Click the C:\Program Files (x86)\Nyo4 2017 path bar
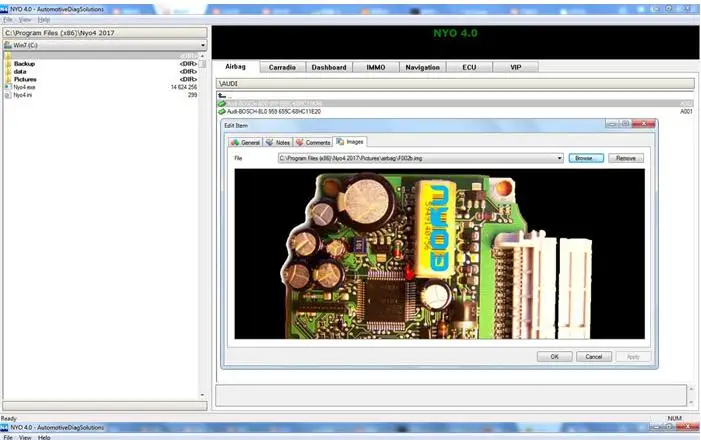Image resolution: width=701 pixels, height=440 pixels. click(x=105, y=33)
